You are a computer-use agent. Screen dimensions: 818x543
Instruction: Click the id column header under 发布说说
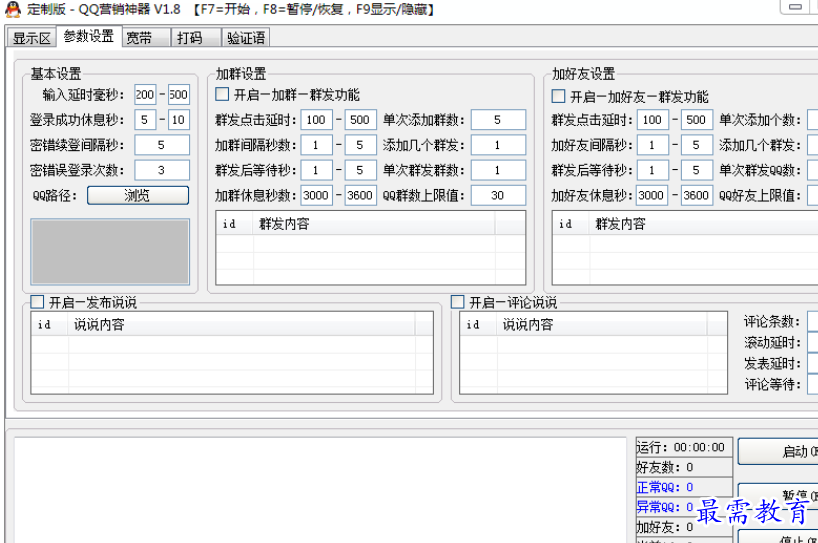50,324
